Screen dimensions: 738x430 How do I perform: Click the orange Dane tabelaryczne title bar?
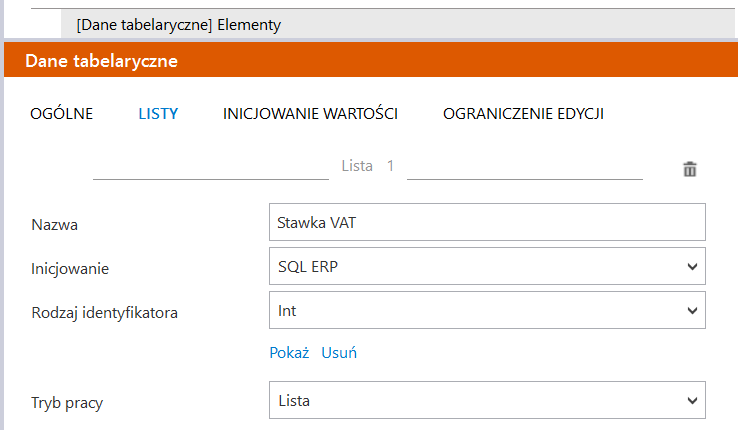pos(369,61)
